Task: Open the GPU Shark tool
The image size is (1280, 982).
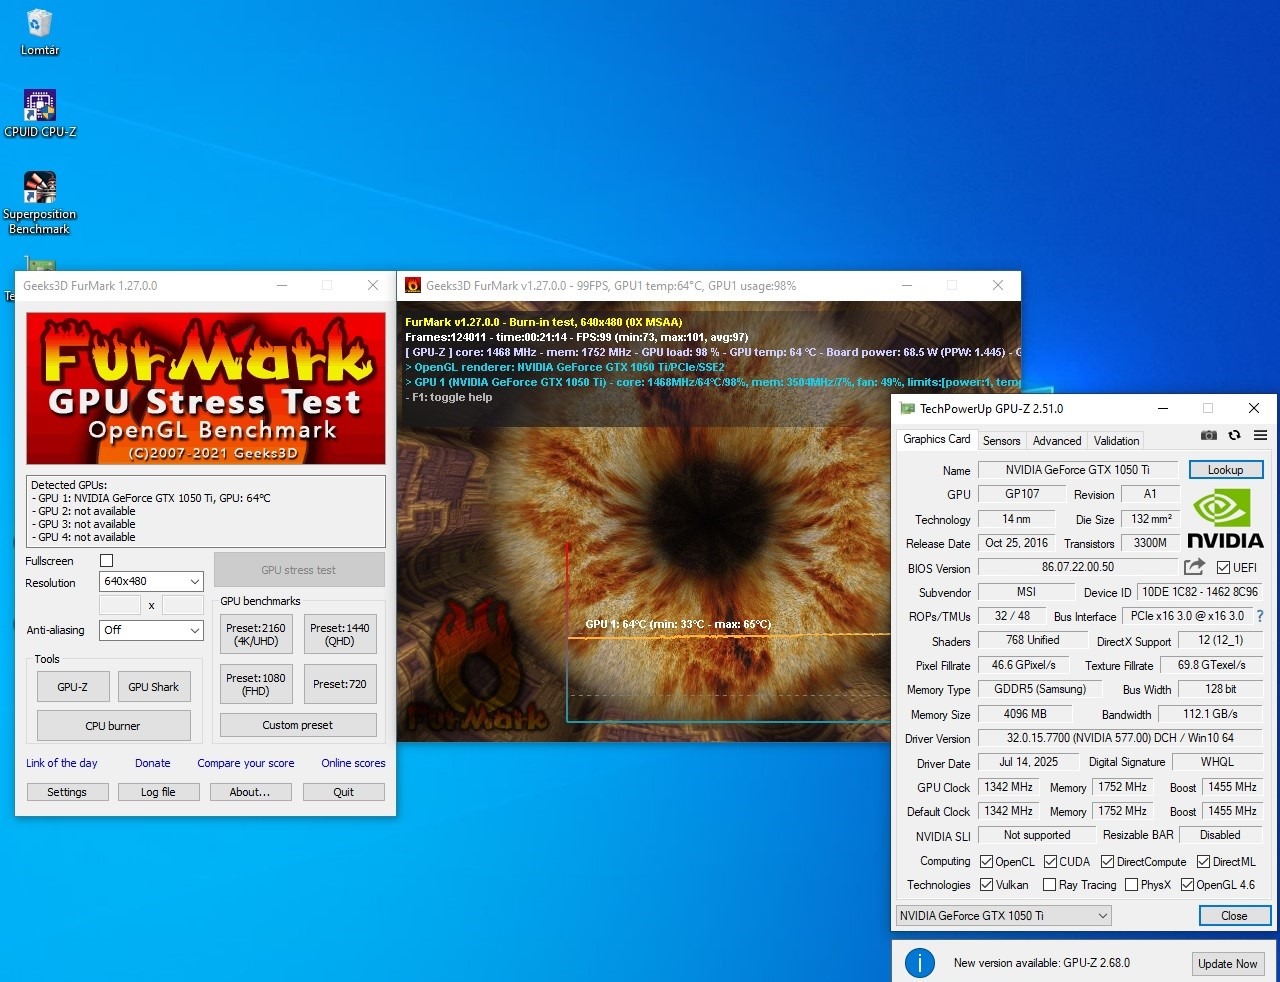Action: pyautogui.click(x=154, y=687)
